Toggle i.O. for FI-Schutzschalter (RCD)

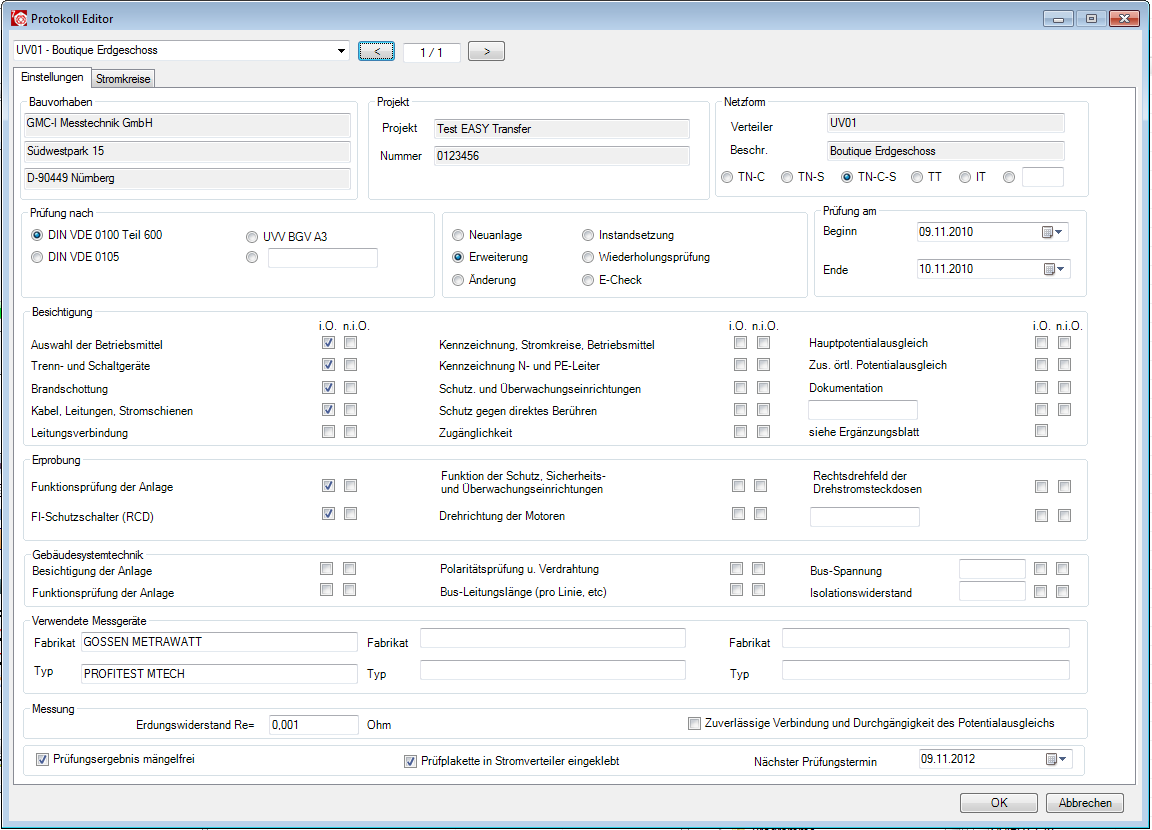[328, 513]
